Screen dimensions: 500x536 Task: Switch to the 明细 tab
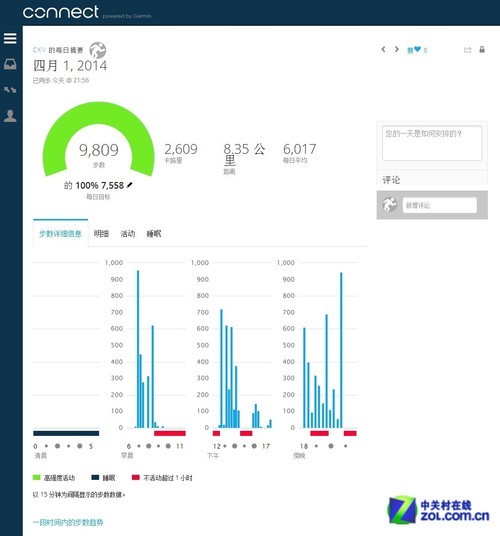click(x=101, y=233)
